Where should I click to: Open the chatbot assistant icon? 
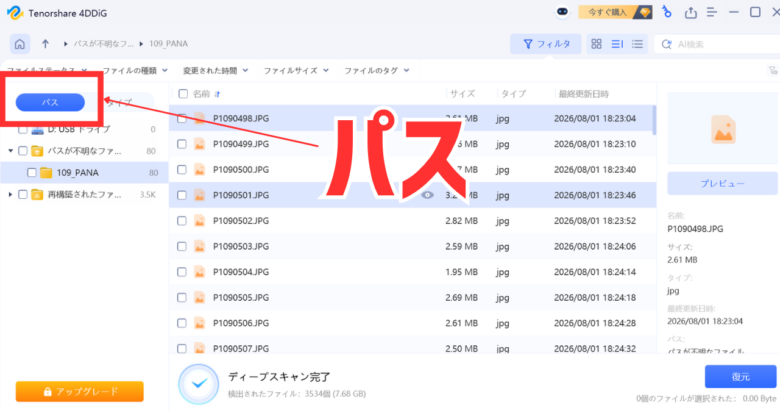(x=562, y=12)
